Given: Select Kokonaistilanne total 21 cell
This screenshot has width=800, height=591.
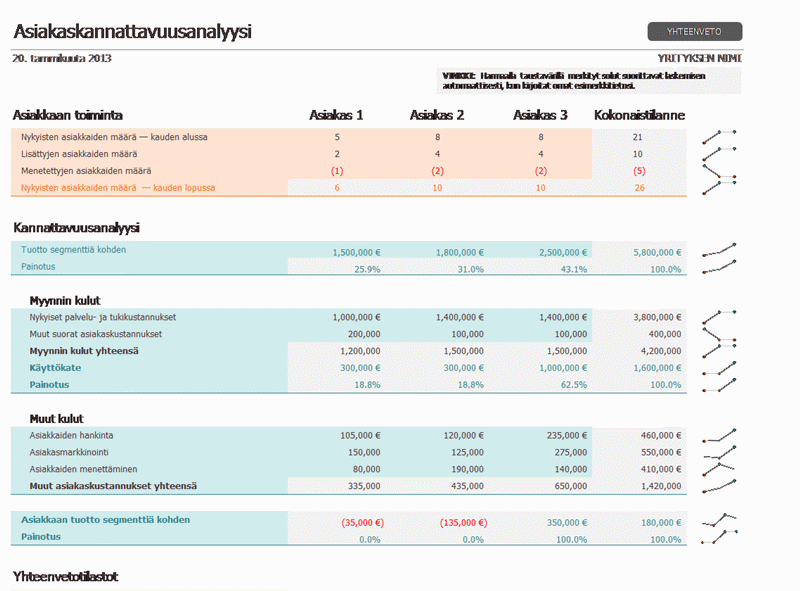Looking at the screenshot, I should (638, 137).
